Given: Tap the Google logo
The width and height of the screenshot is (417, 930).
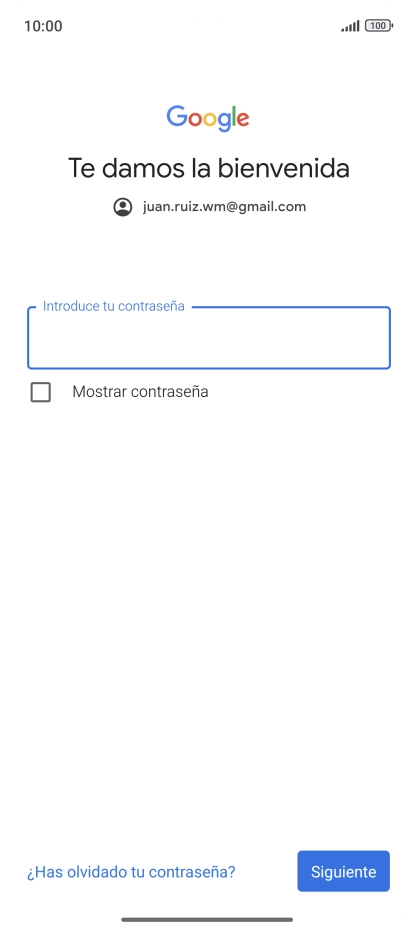Looking at the screenshot, I should (208, 119).
